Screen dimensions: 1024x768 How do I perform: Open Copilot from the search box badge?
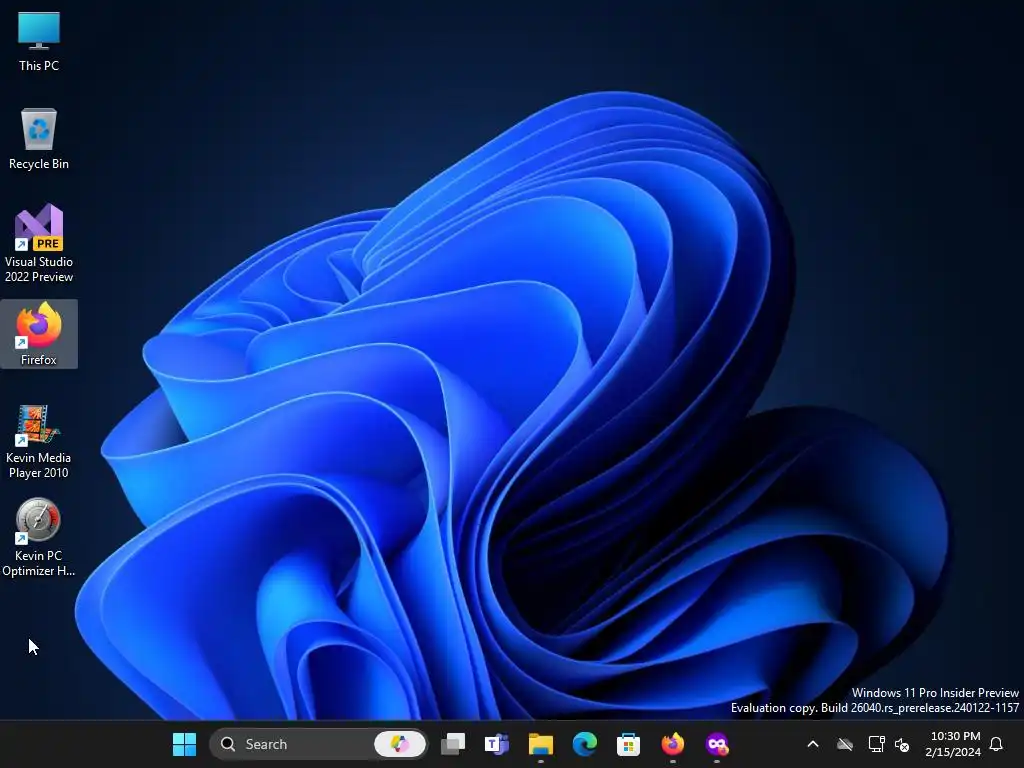[400, 744]
